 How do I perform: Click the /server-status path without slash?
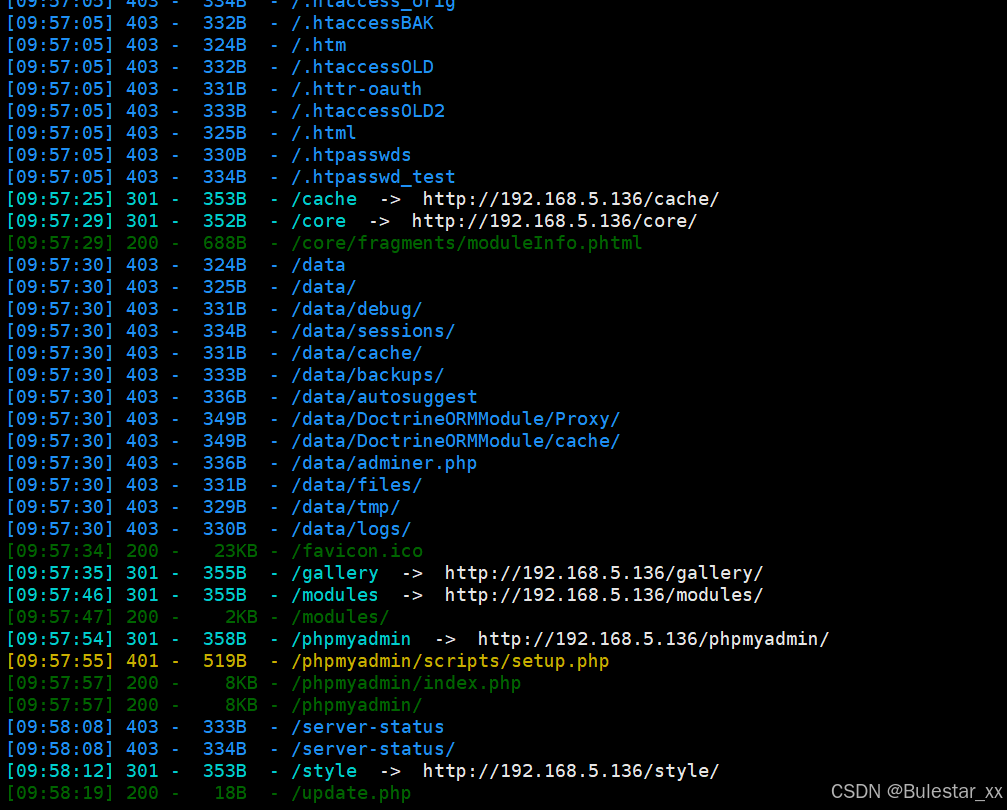click(x=367, y=726)
